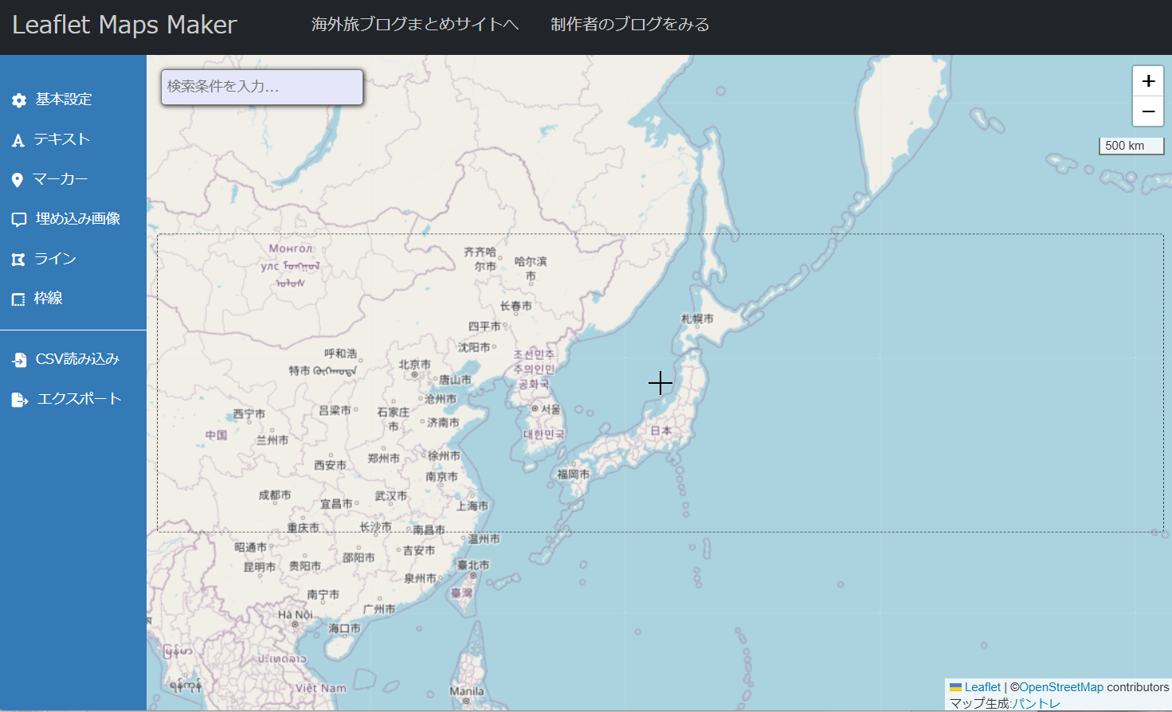Click the 대한민국 country label

(544, 434)
